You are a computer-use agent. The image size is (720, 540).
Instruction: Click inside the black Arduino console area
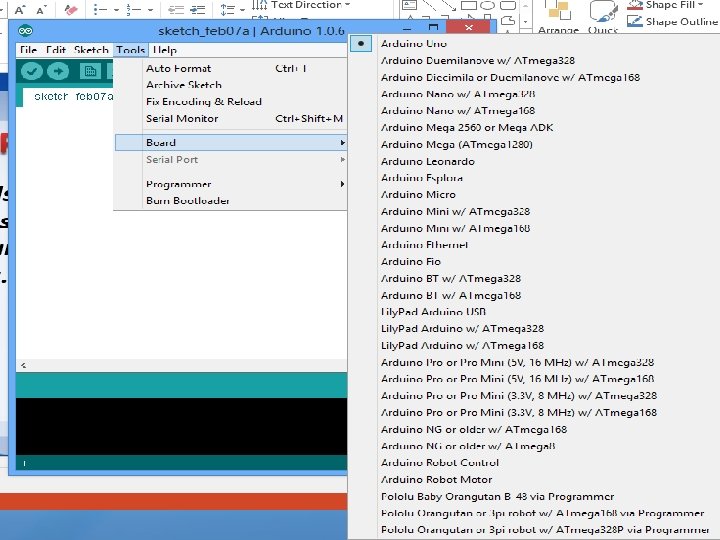(181, 426)
